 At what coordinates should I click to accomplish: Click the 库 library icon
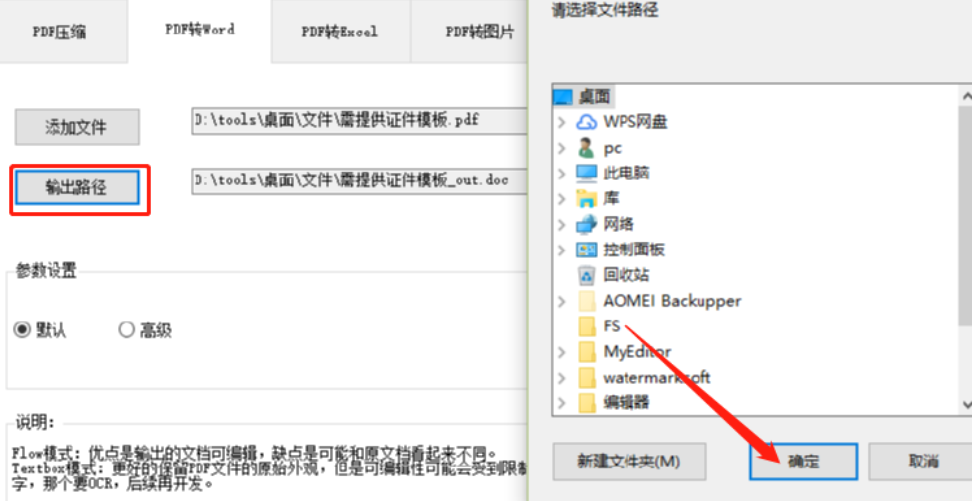pos(586,198)
